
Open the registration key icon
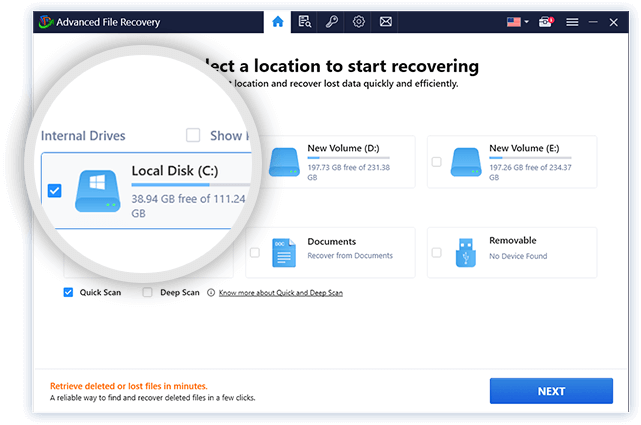(x=332, y=21)
